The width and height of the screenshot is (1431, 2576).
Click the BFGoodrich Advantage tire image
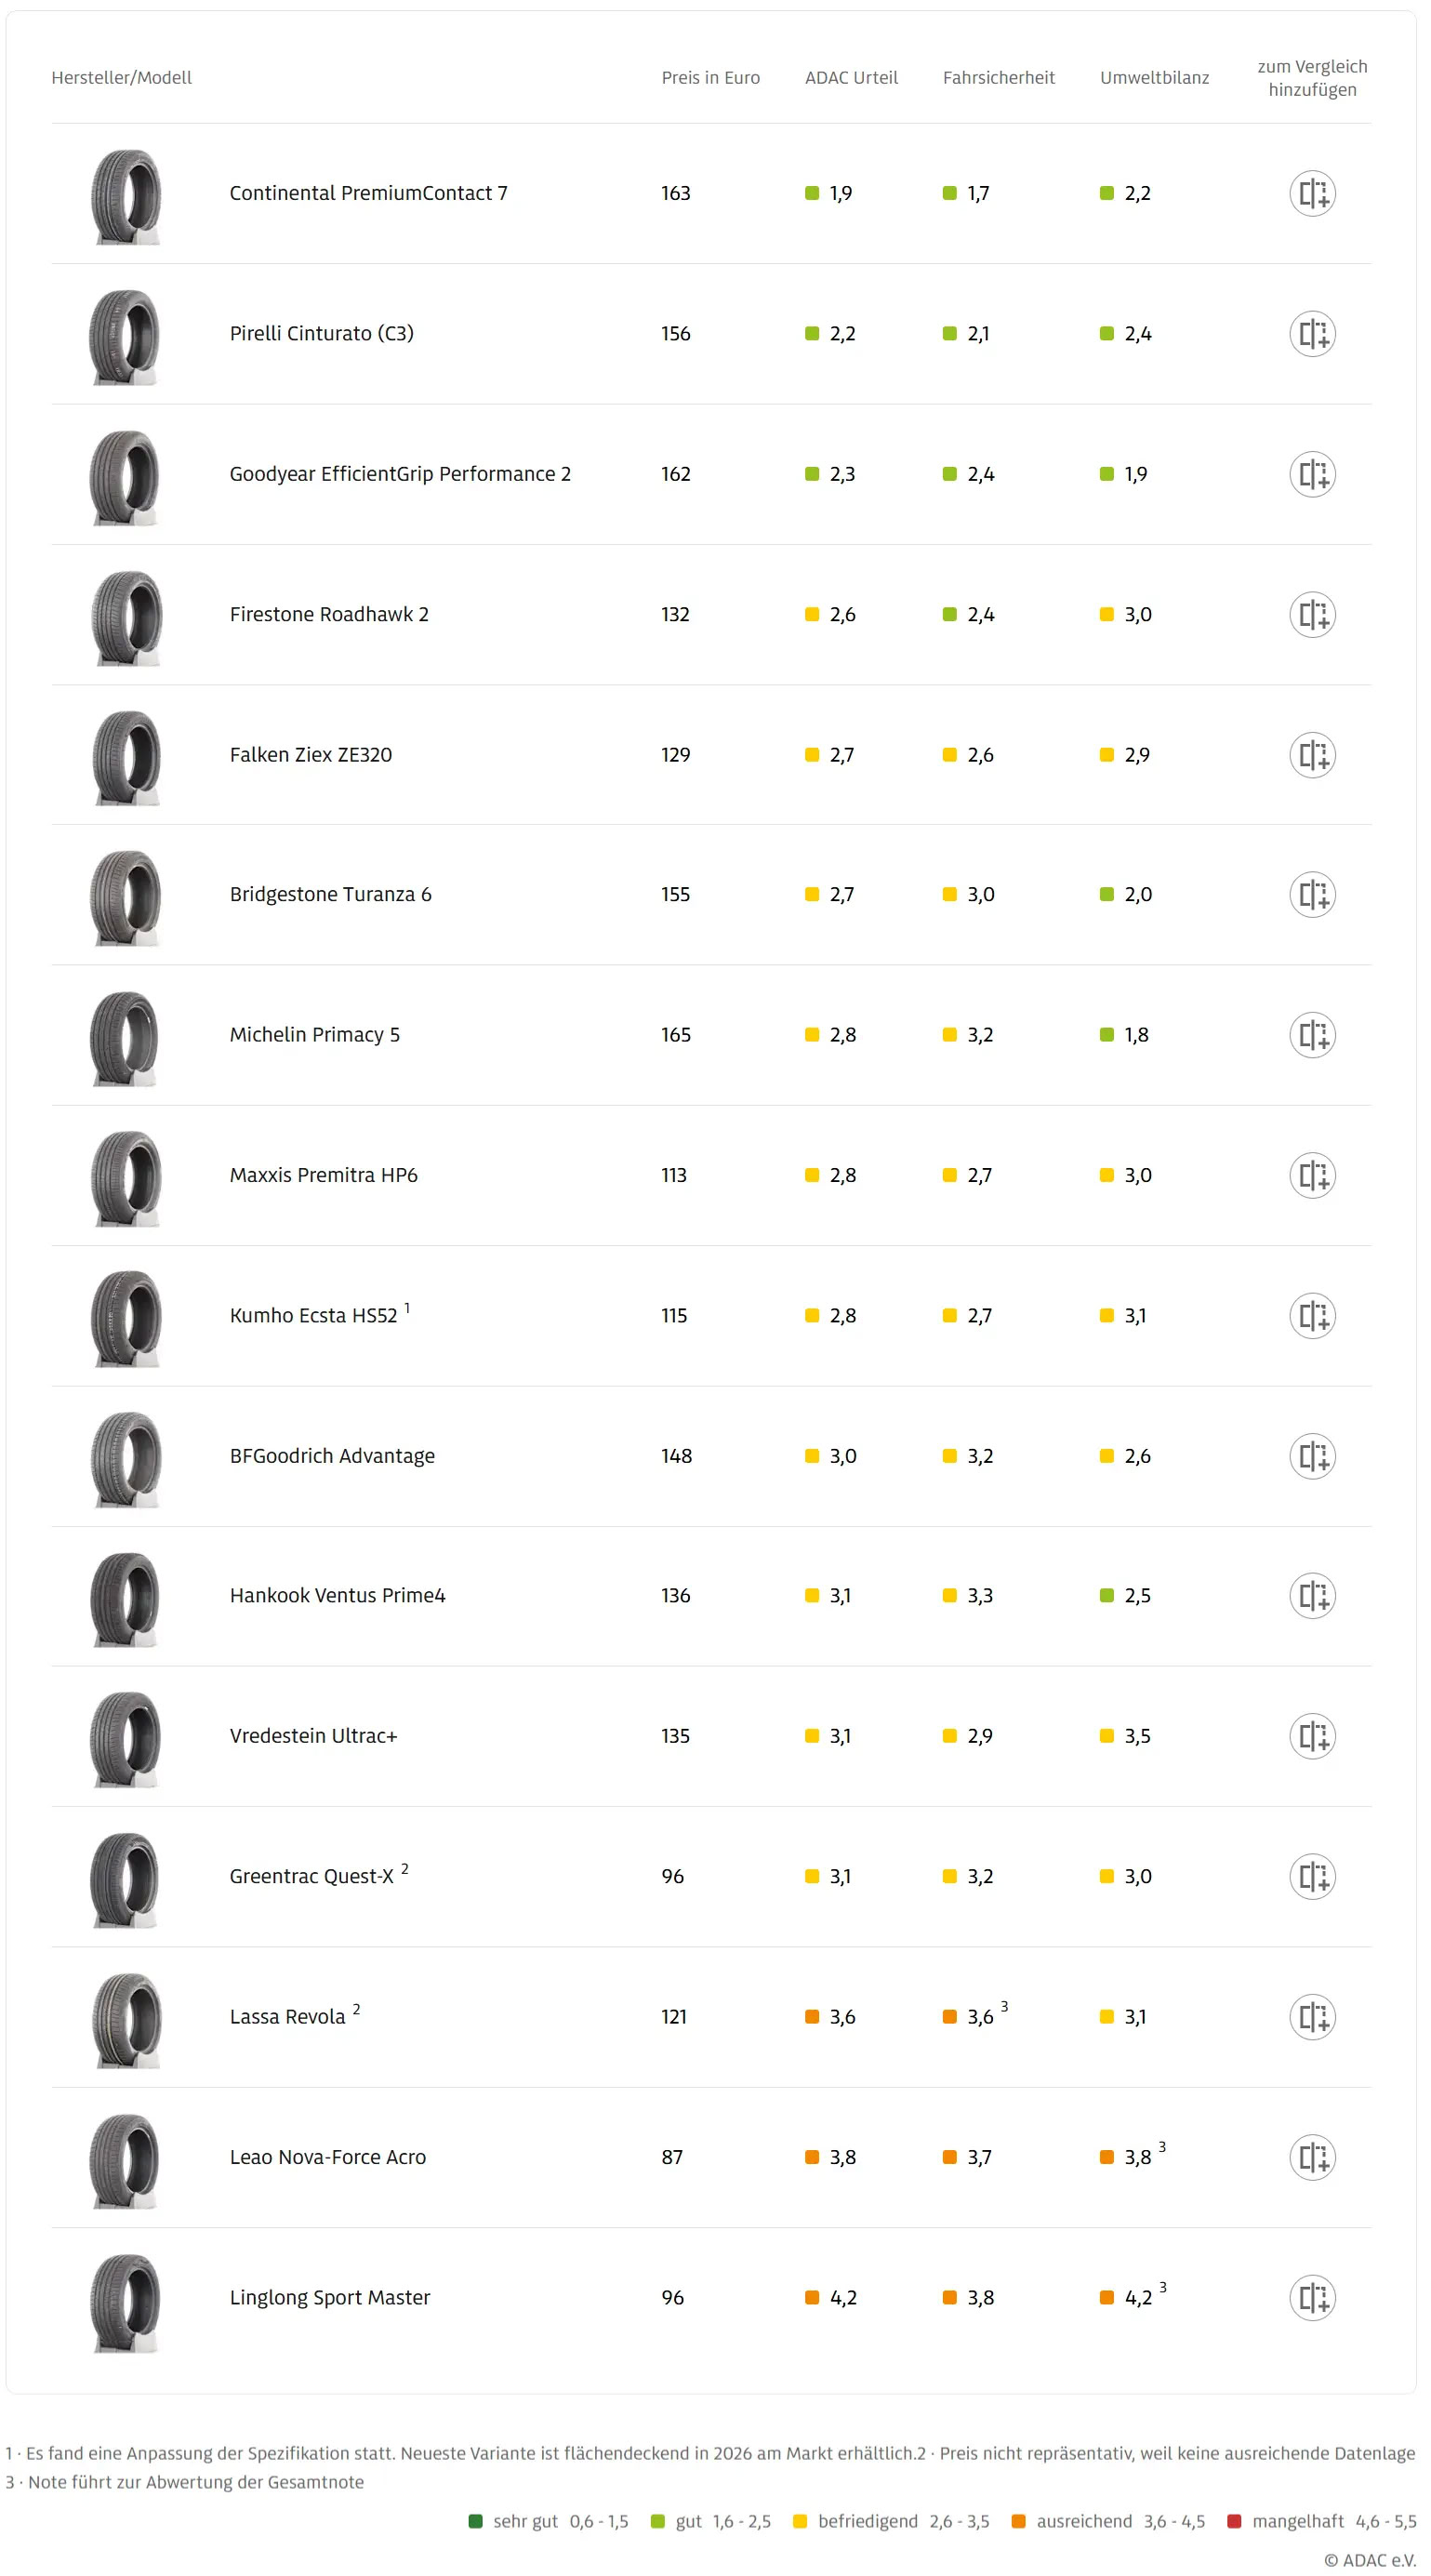tap(125, 1458)
